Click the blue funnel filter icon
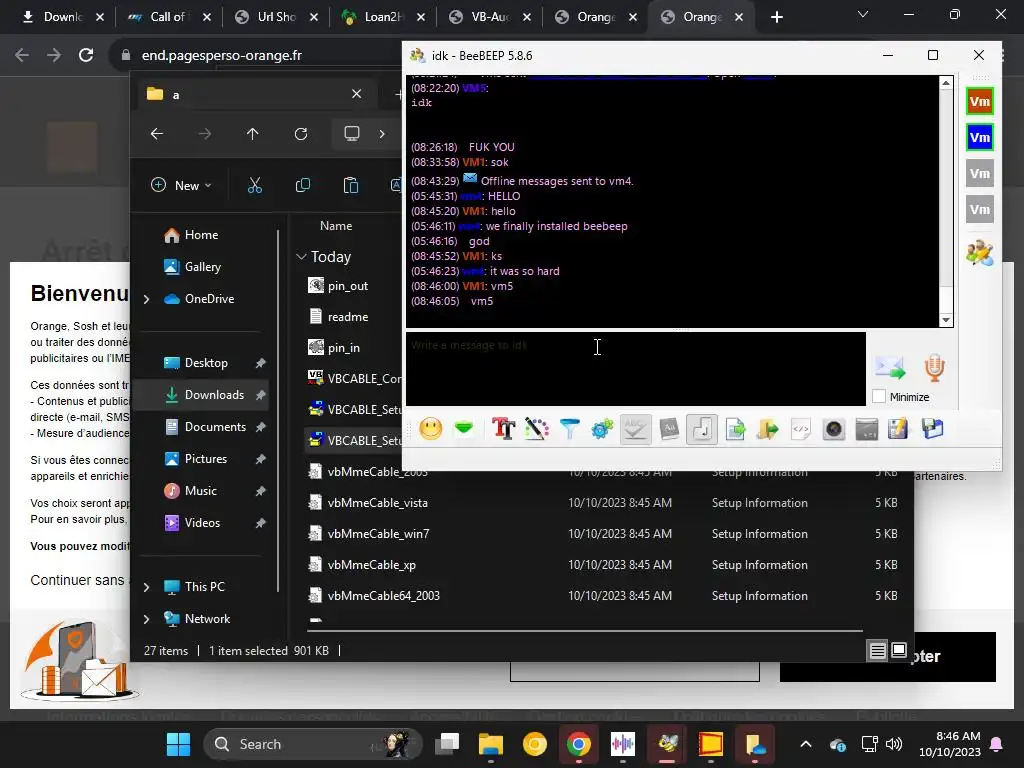The width and height of the screenshot is (1024, 768). (569, 429)
